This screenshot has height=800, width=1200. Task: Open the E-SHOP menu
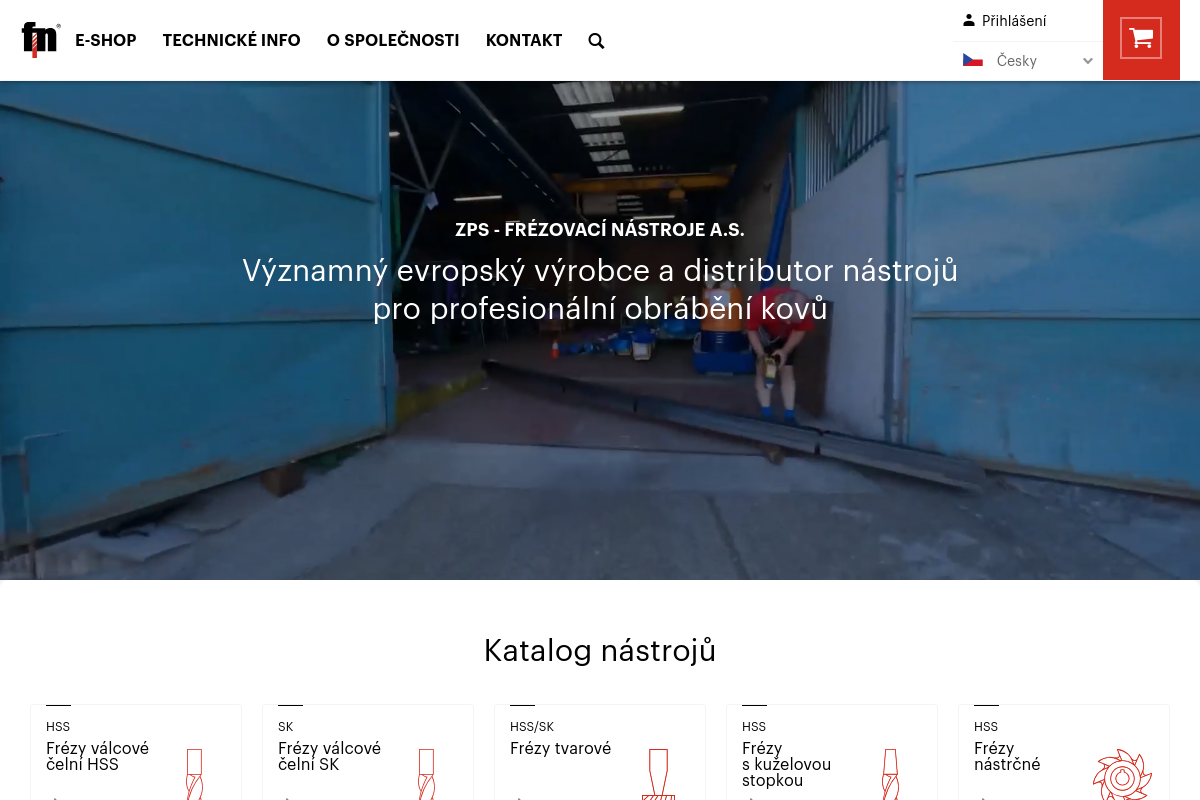coord(106,41)
